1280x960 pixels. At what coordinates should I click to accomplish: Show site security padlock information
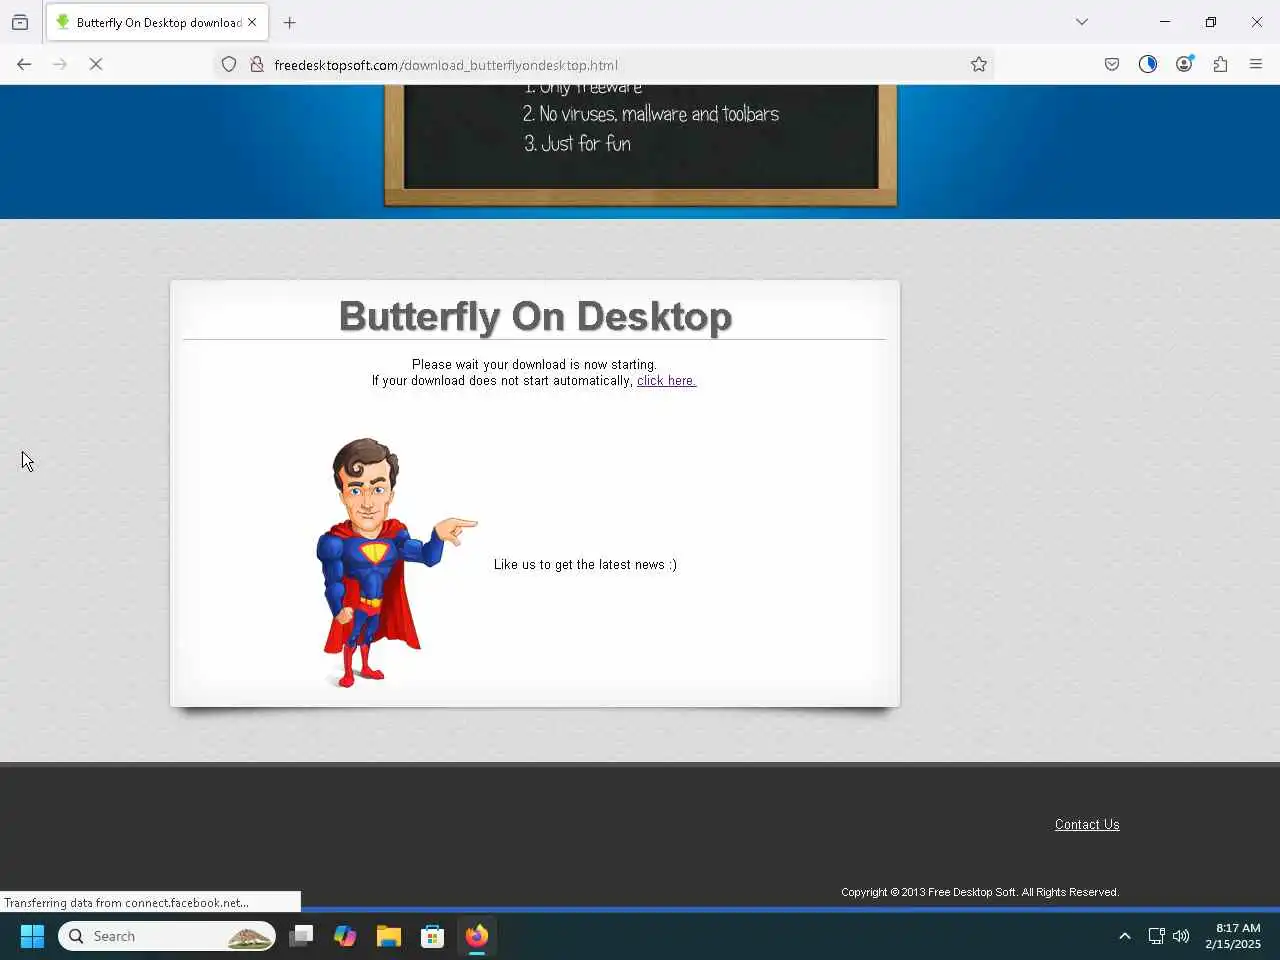(257, 64)
